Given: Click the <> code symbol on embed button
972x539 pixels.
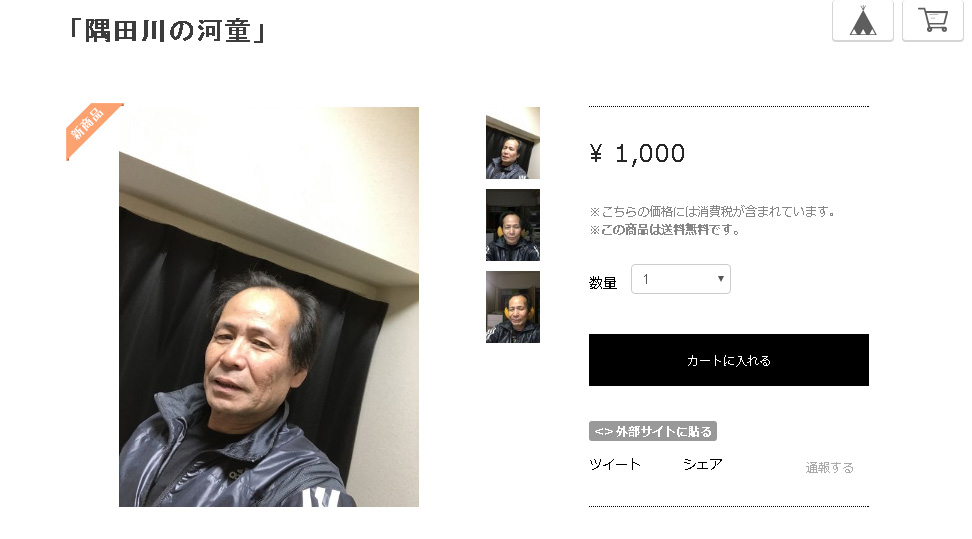Looking at the screenshot, I should (x=603, y=432).
